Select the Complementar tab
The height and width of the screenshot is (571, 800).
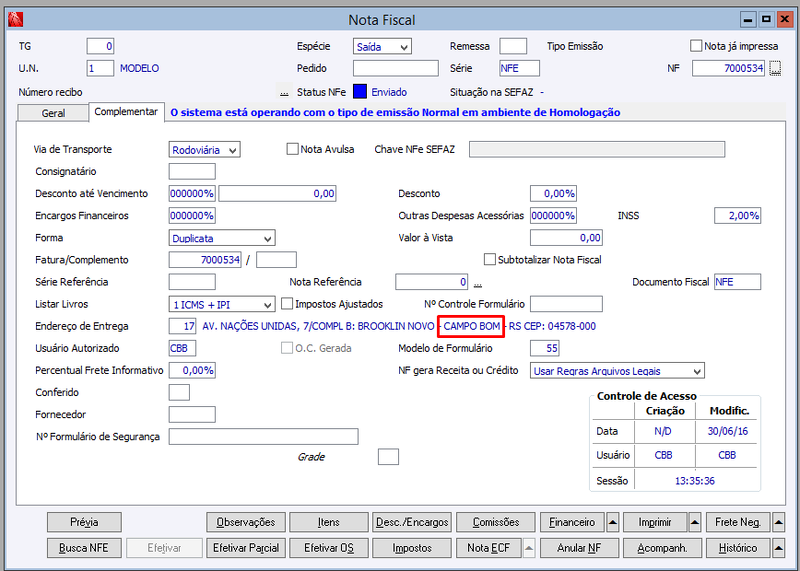pos(126,112)
